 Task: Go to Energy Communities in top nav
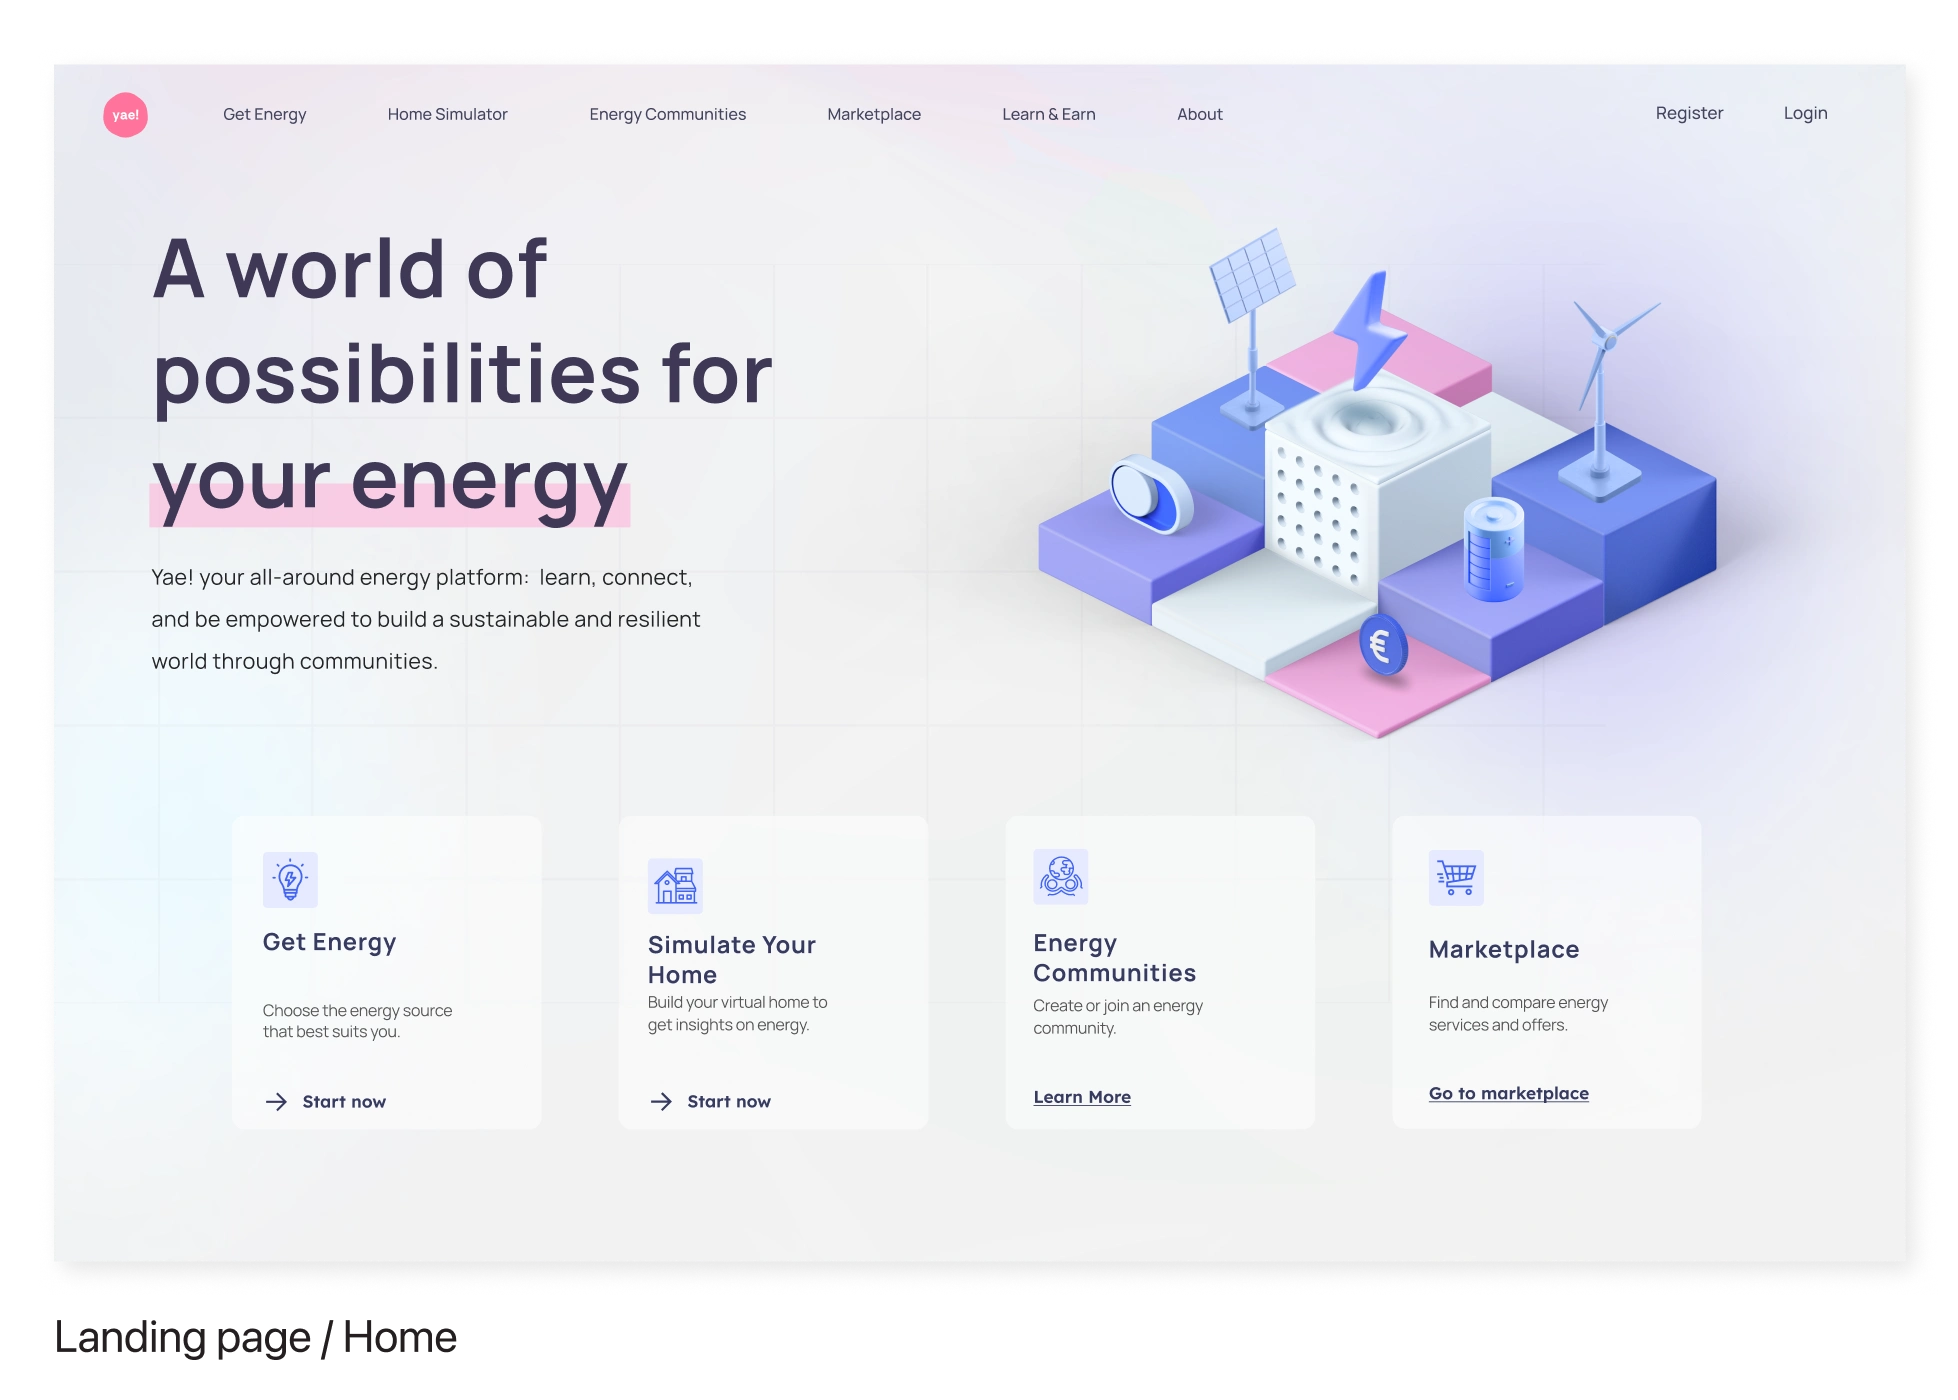(x=668, y=114)
